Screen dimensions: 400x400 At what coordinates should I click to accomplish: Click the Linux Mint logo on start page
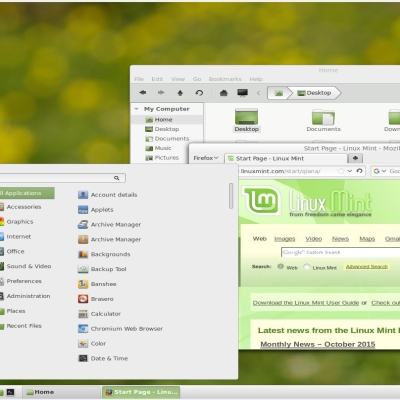[x=261, y=200]
